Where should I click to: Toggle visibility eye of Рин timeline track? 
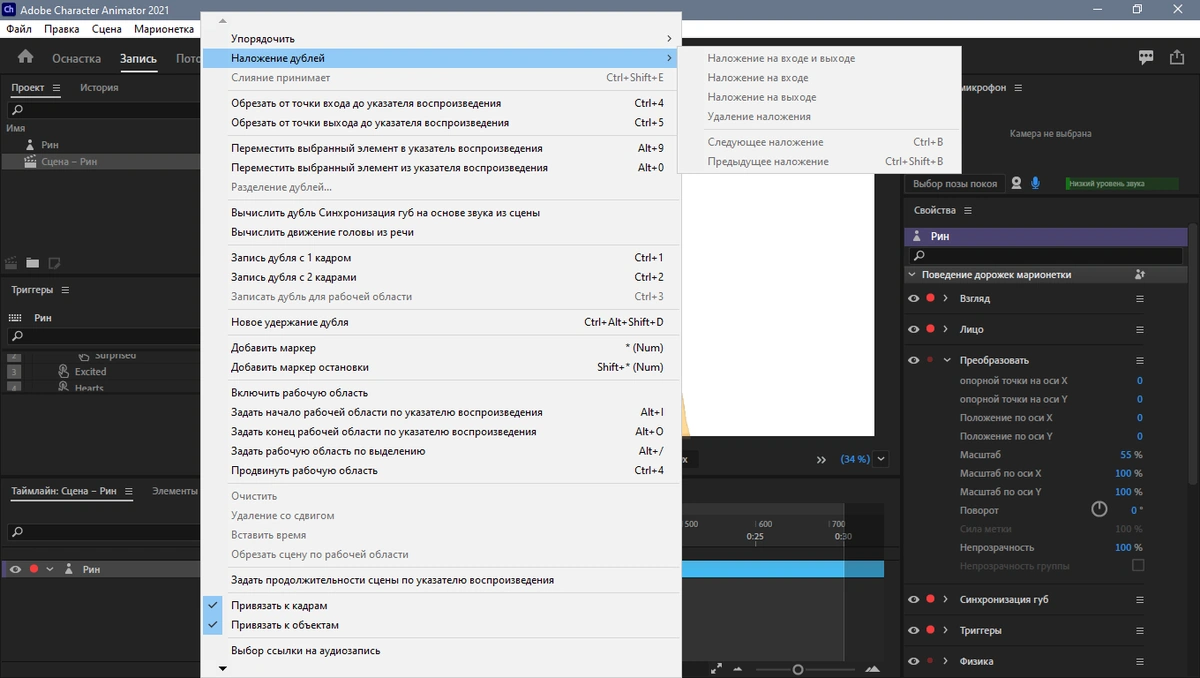(x=15, y=569)
